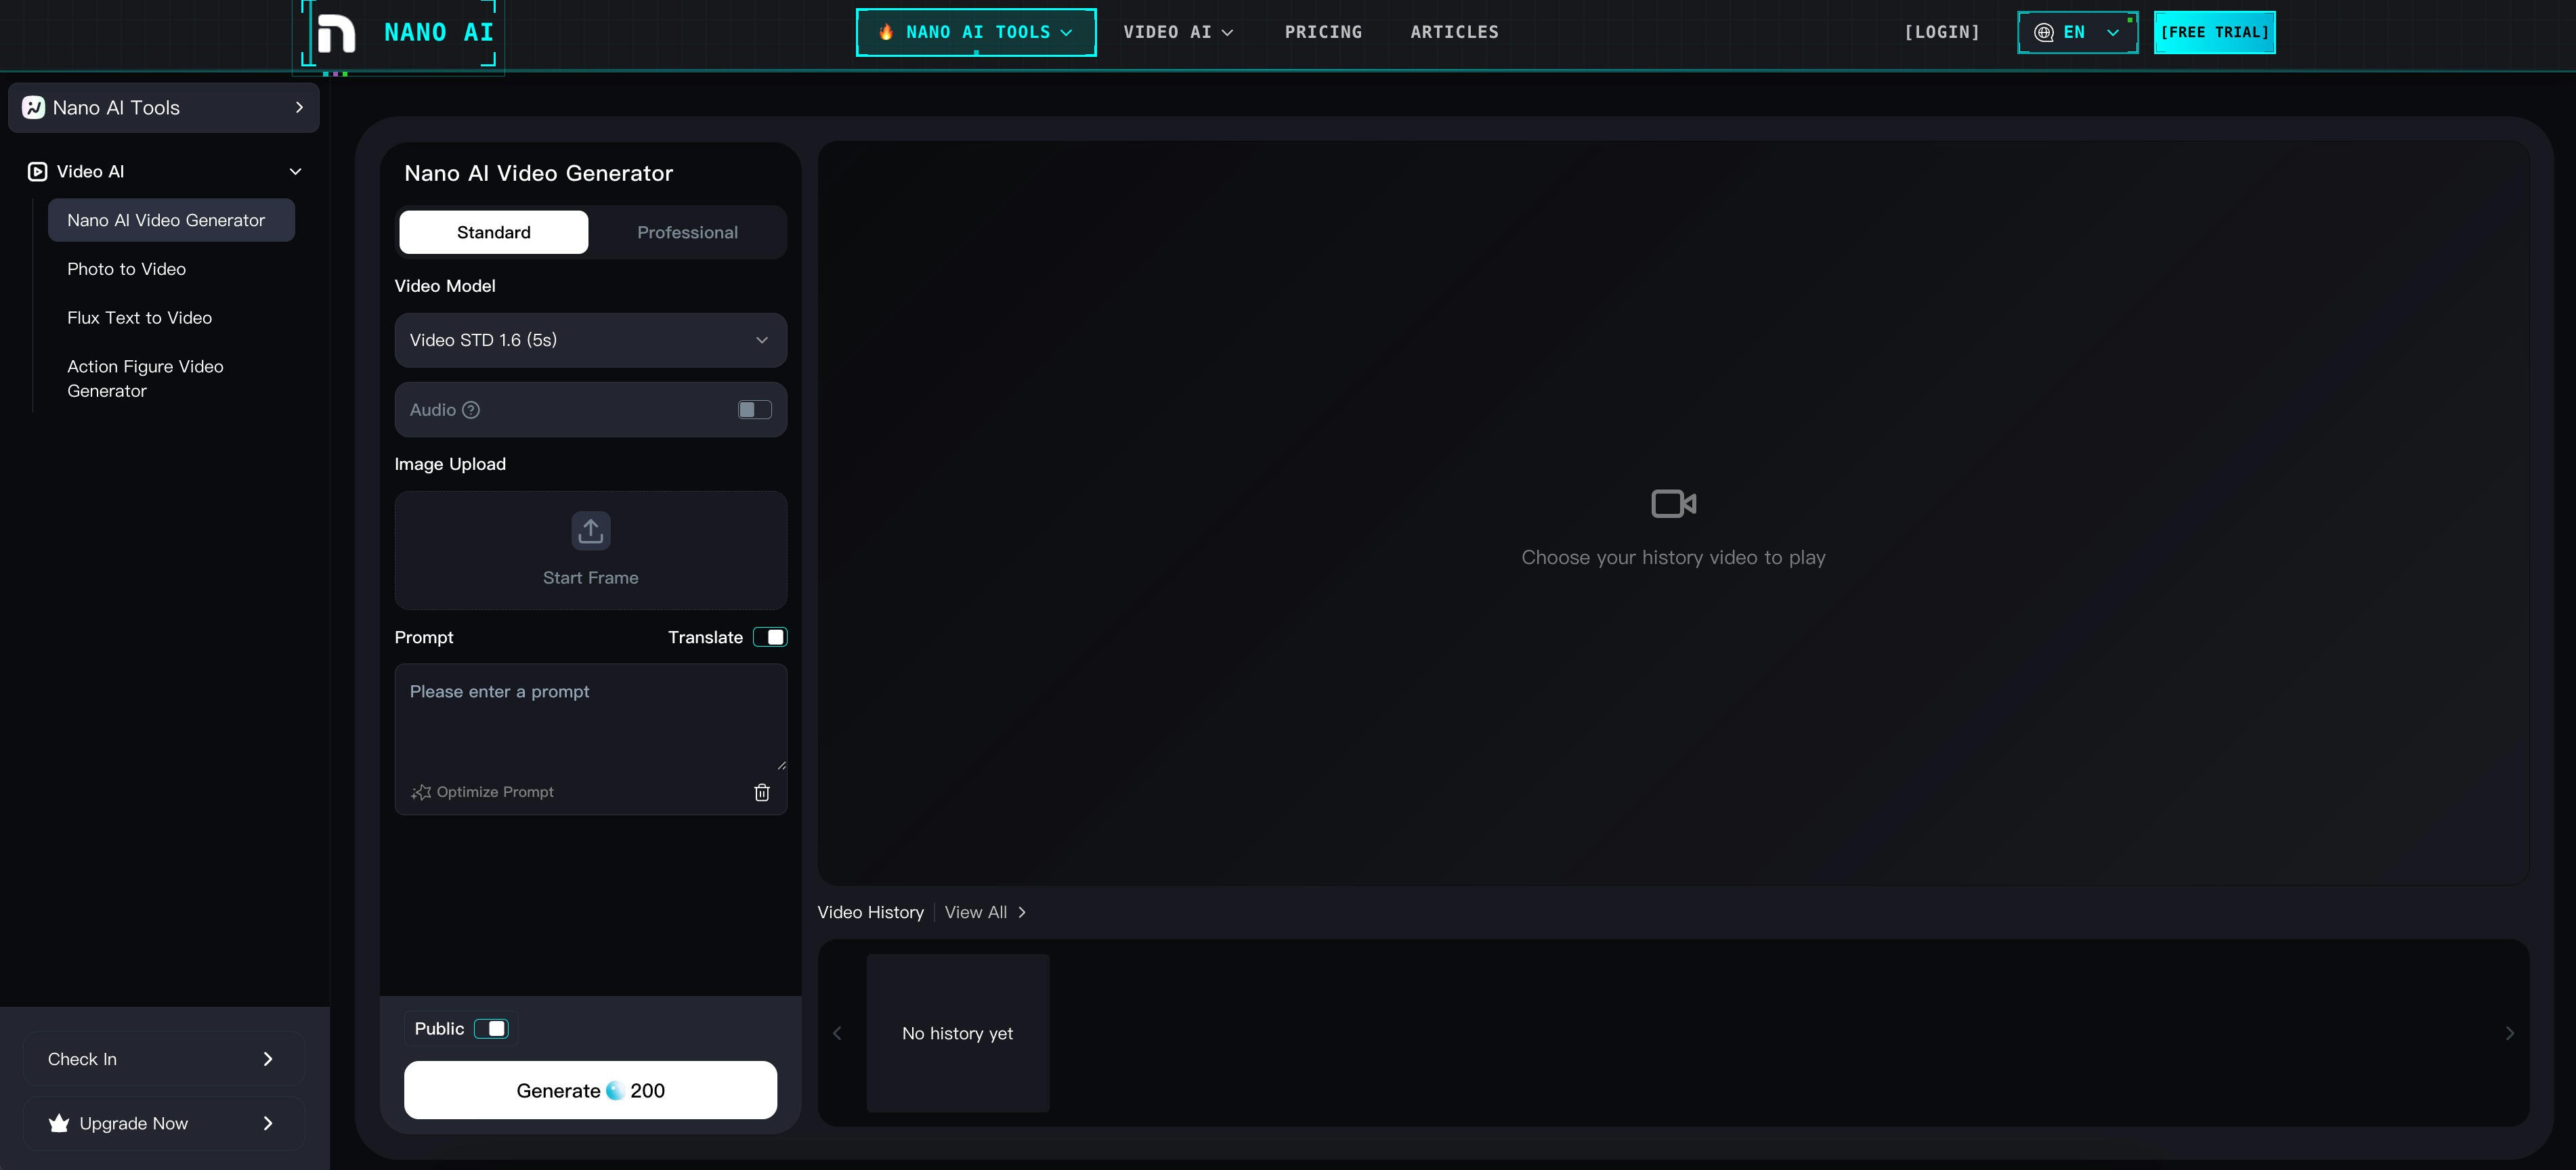The image size is (2576, 1170).
Task: Clear the prompt with the trash icon
Action: click(x=763, y=791)
